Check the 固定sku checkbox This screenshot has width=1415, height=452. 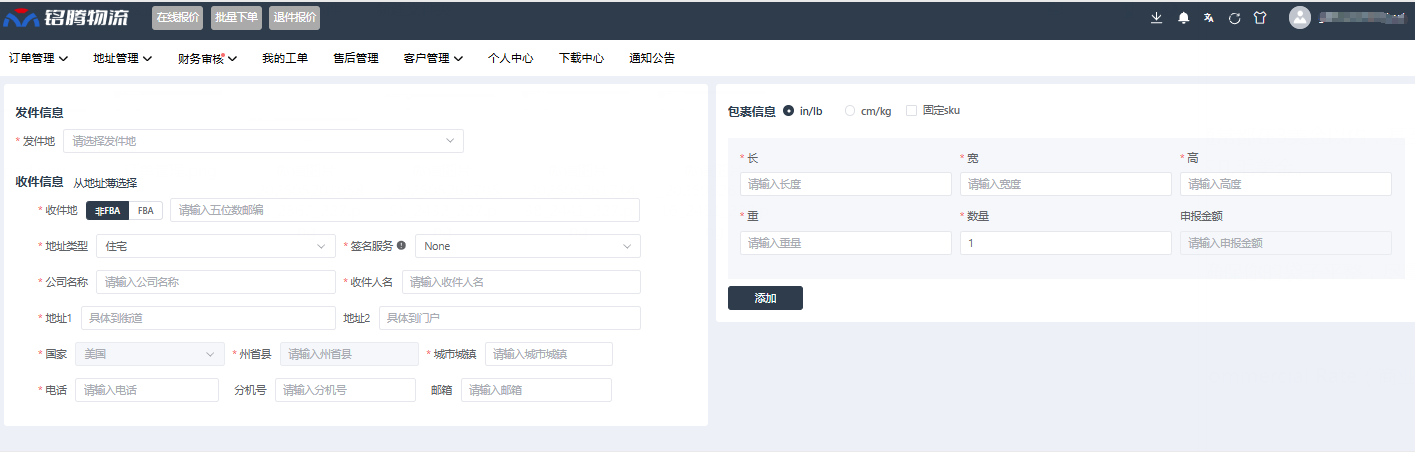tap(911, 111)
